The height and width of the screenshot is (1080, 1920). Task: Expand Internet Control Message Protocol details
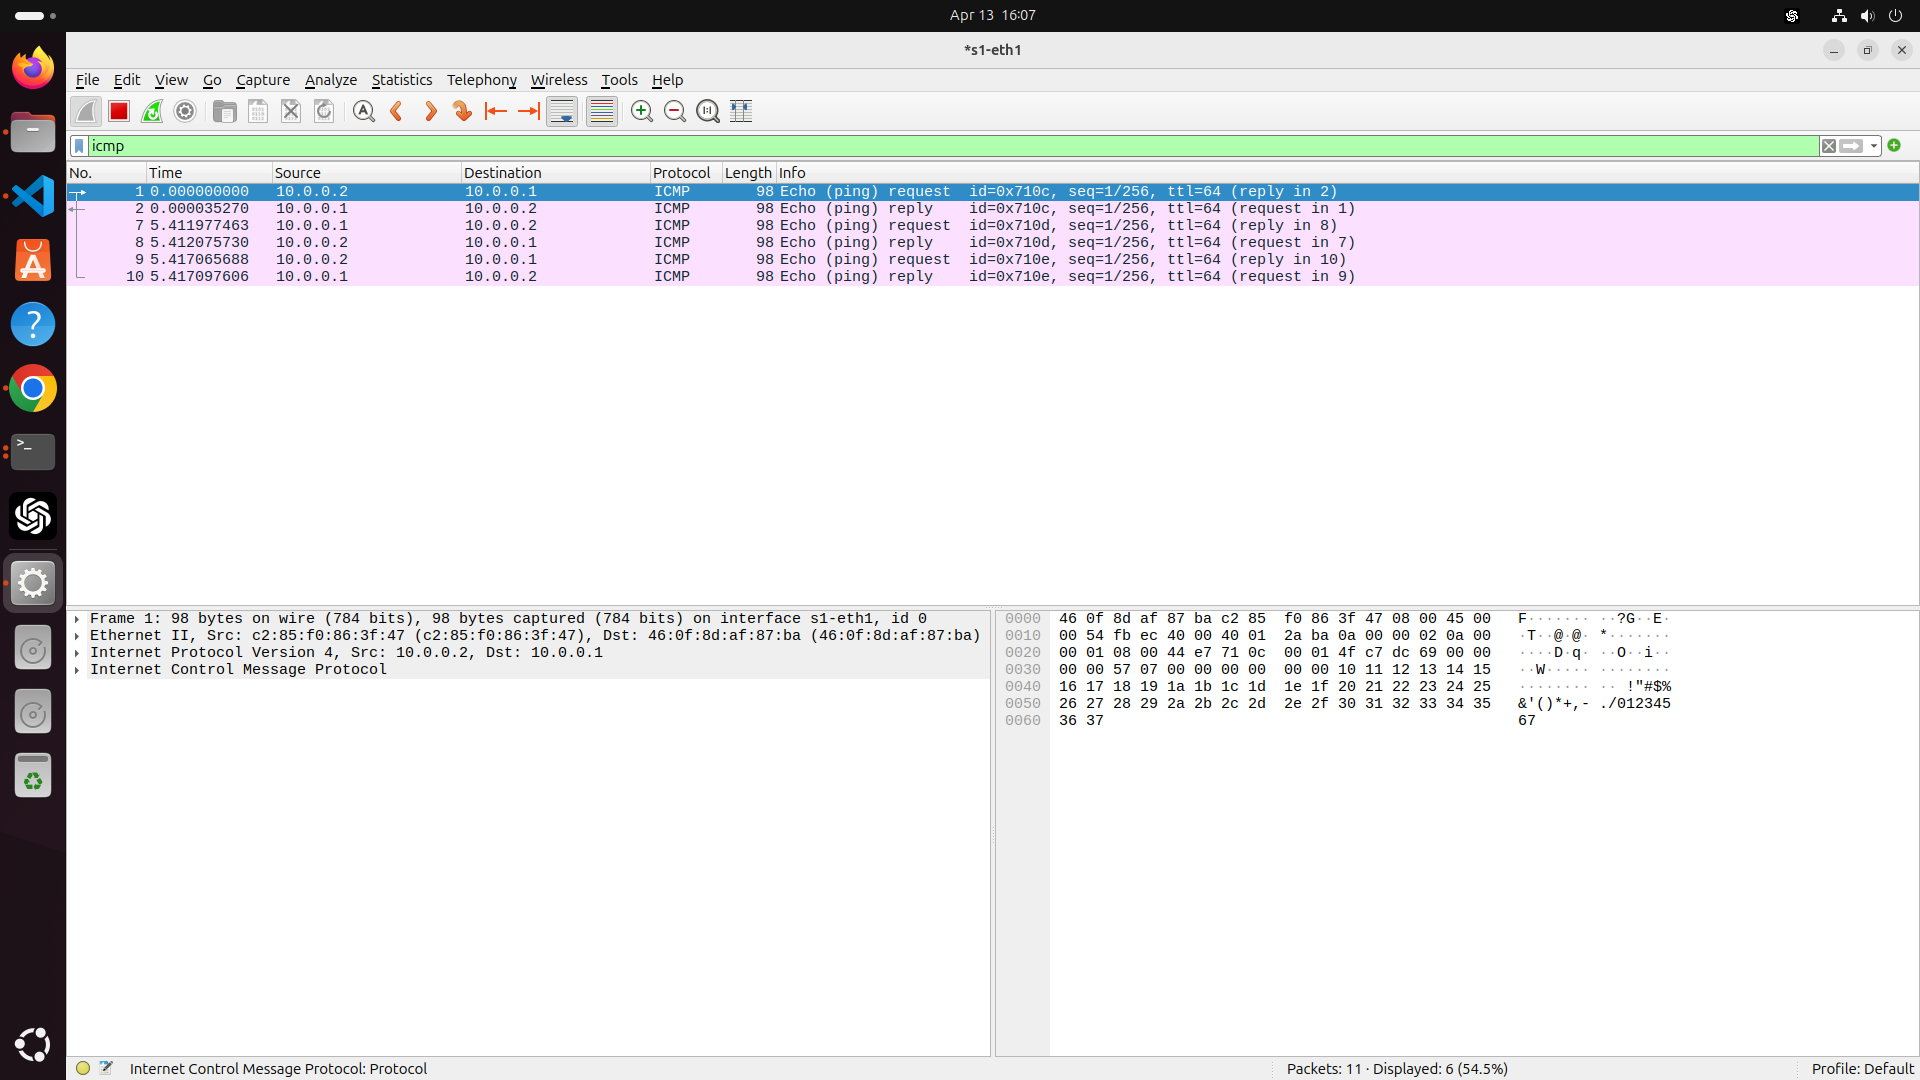point(77,670)
